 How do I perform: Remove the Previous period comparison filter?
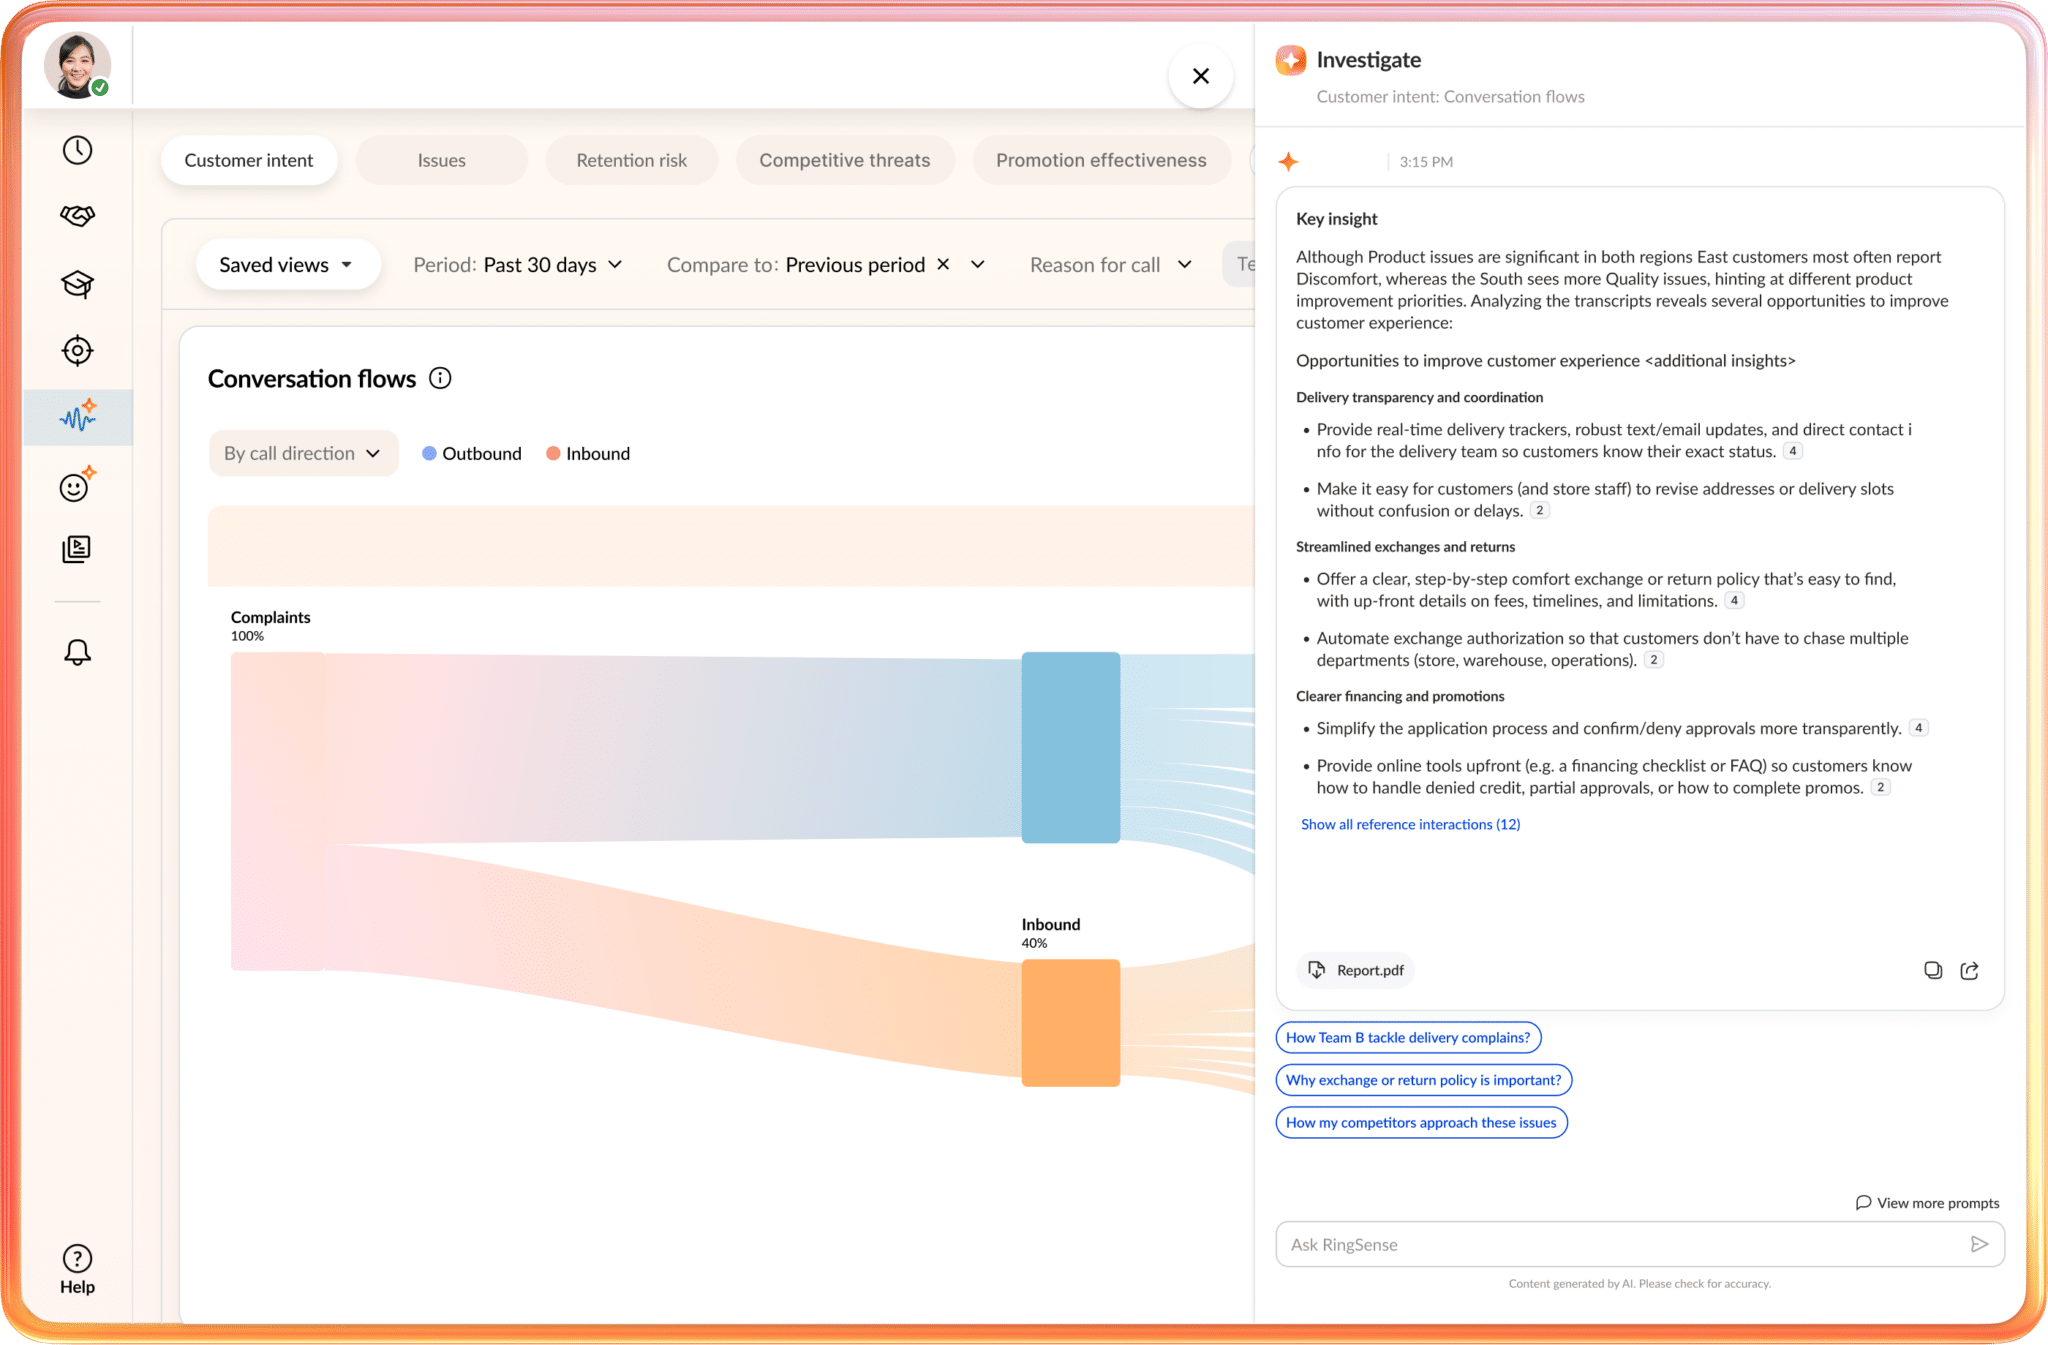click(x=943, y=264)
